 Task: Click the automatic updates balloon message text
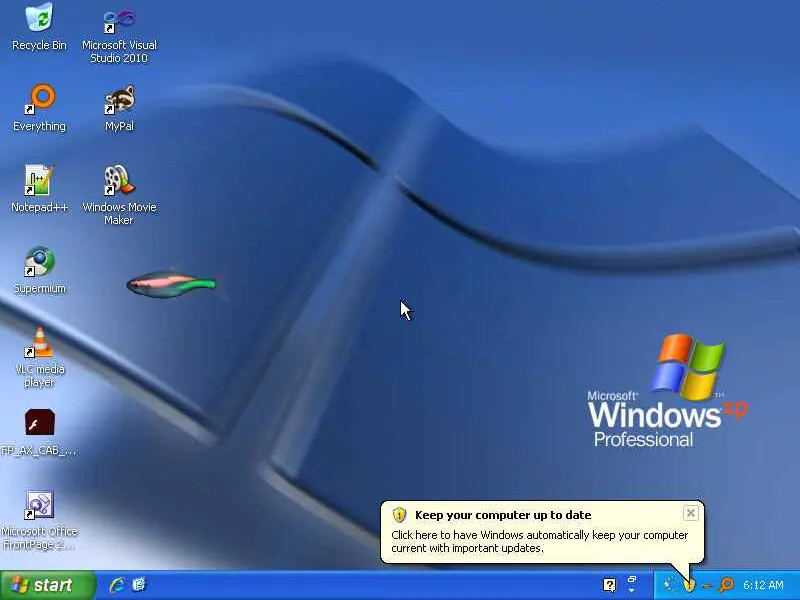point(539,541)
